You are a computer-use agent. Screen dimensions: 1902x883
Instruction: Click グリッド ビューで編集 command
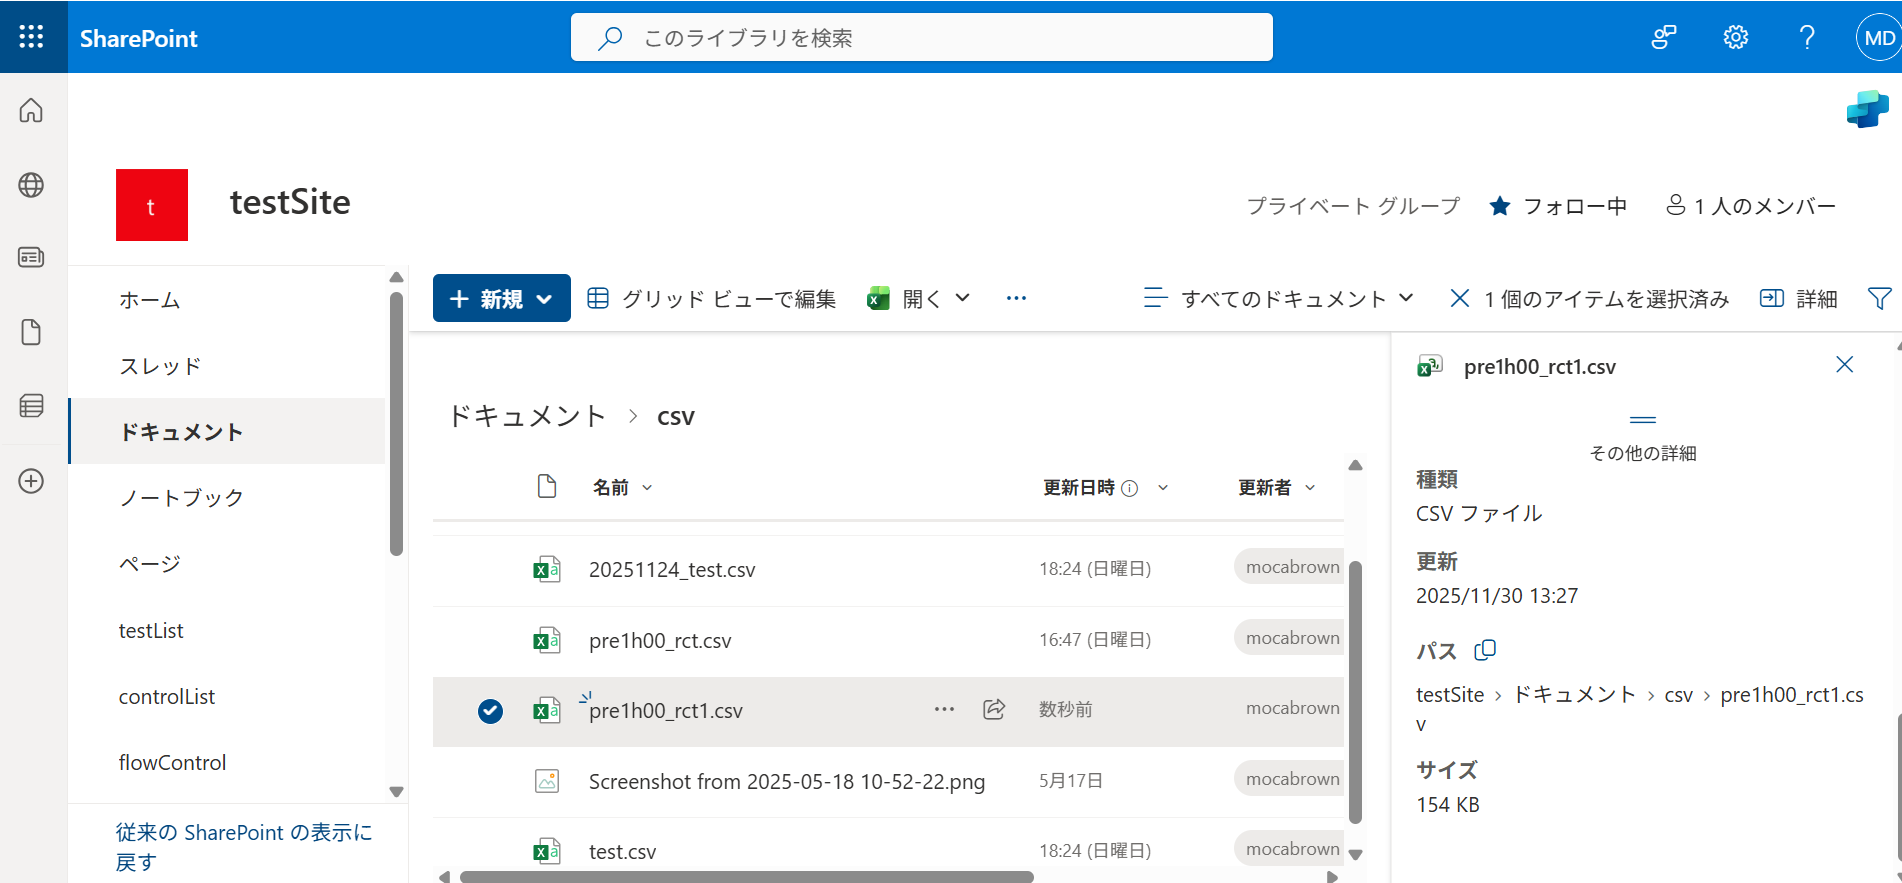click(x=711, y=298)
